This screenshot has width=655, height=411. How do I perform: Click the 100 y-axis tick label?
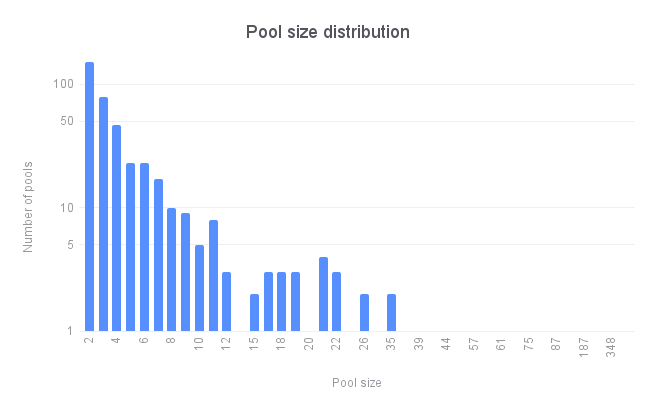63,84
